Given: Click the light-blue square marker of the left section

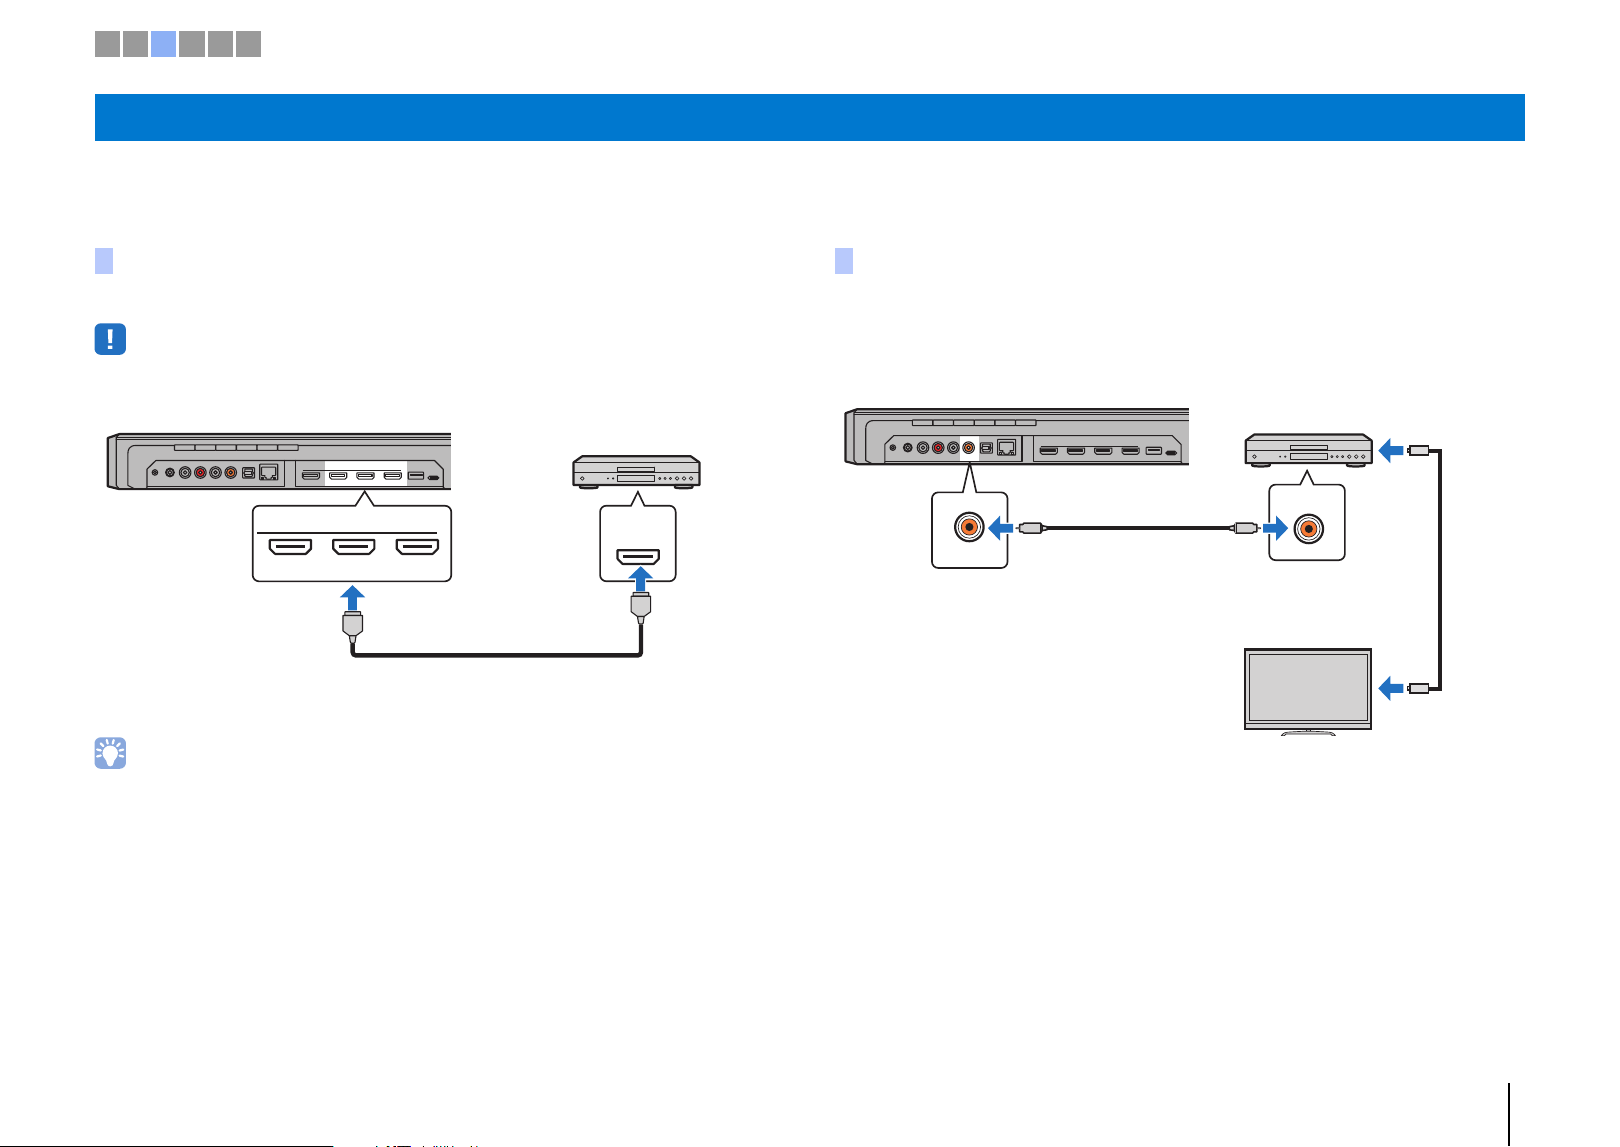Looking at the screenshot, I should click(104, 261).
